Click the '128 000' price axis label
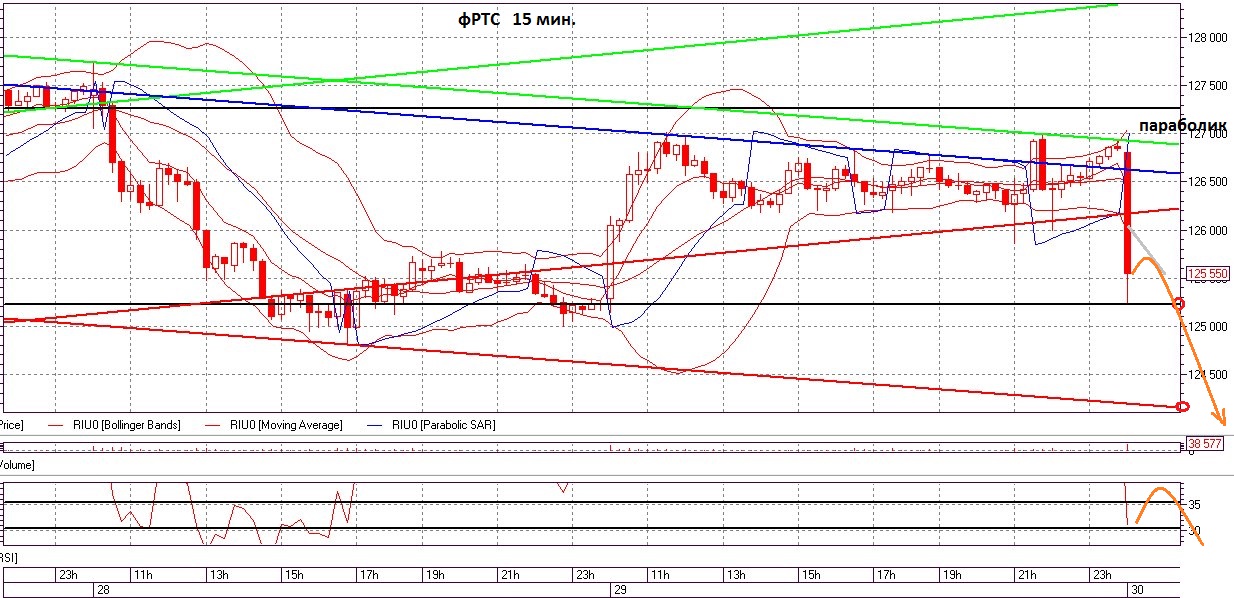Viewport: 1234px width, 598px height. [x=1206, y=38]
